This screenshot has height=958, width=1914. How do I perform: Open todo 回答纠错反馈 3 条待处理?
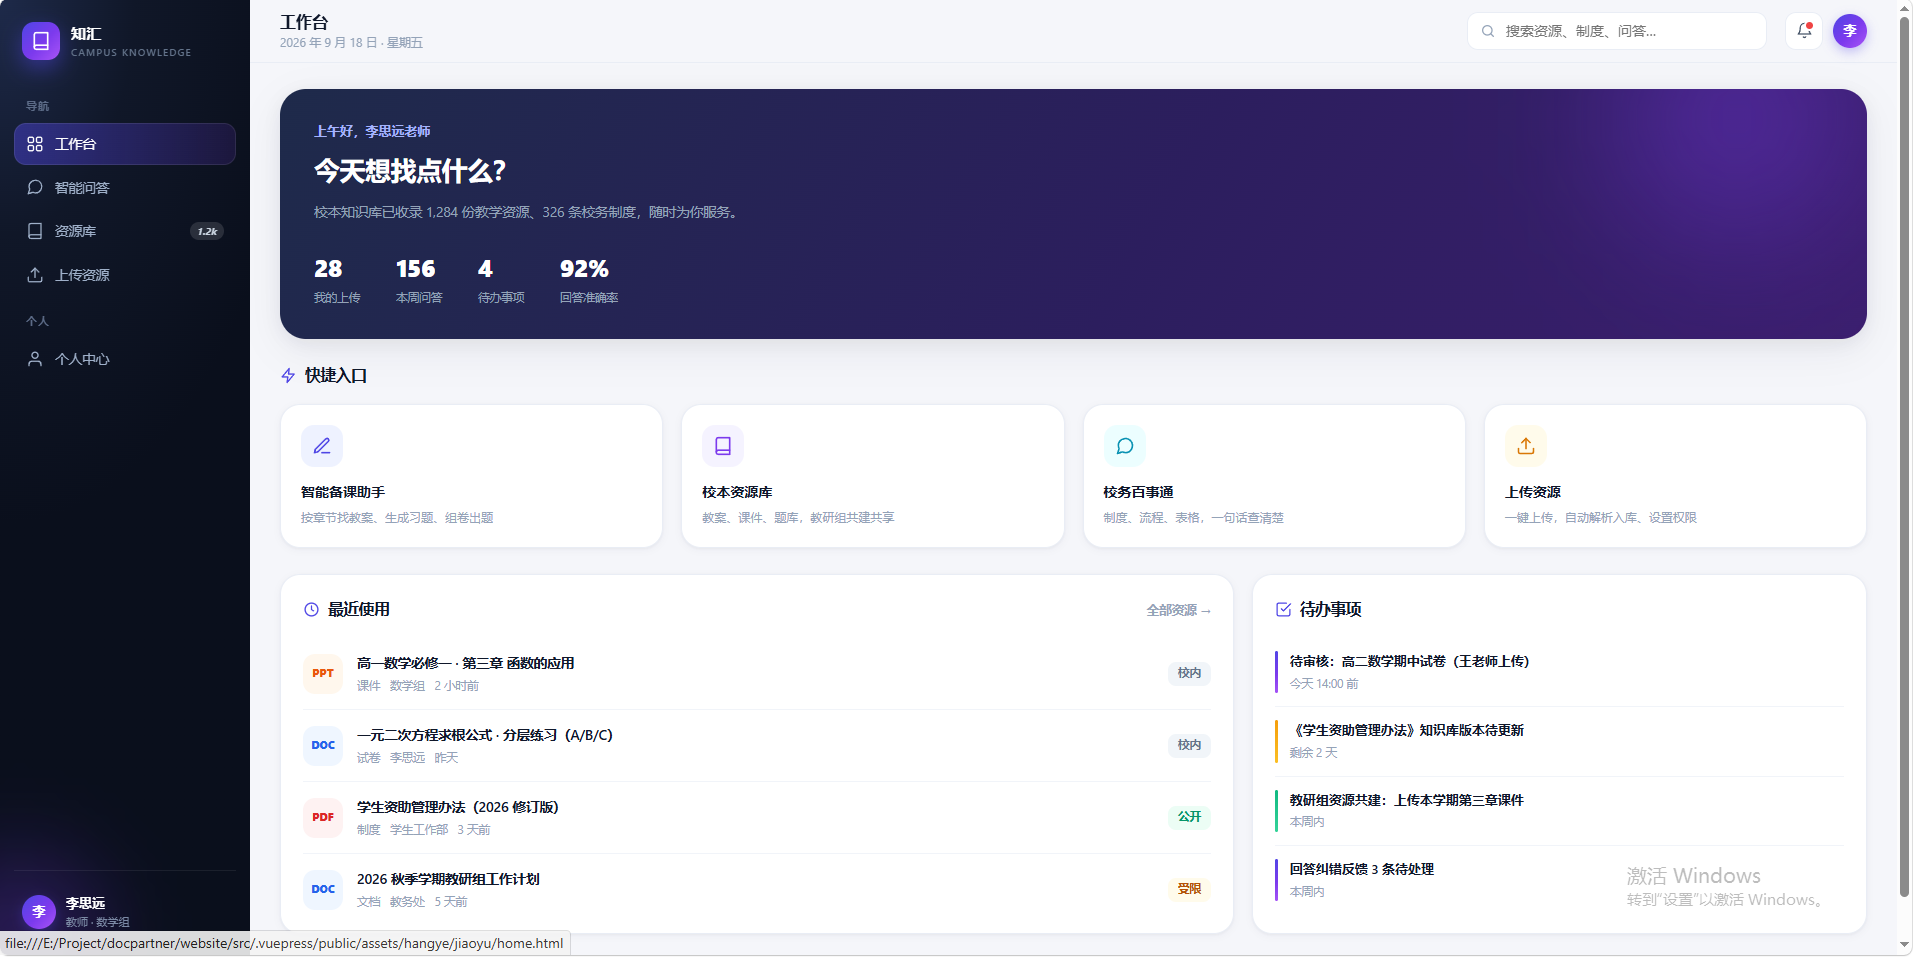pos(1560,880)
